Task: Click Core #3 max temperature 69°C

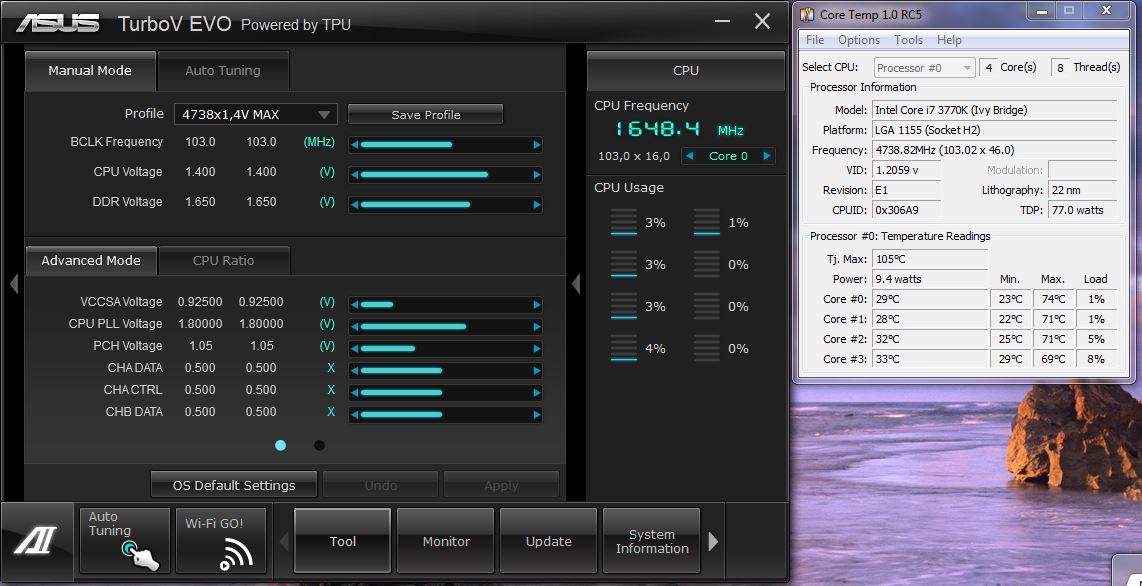Action: (x=1053, y=359)
